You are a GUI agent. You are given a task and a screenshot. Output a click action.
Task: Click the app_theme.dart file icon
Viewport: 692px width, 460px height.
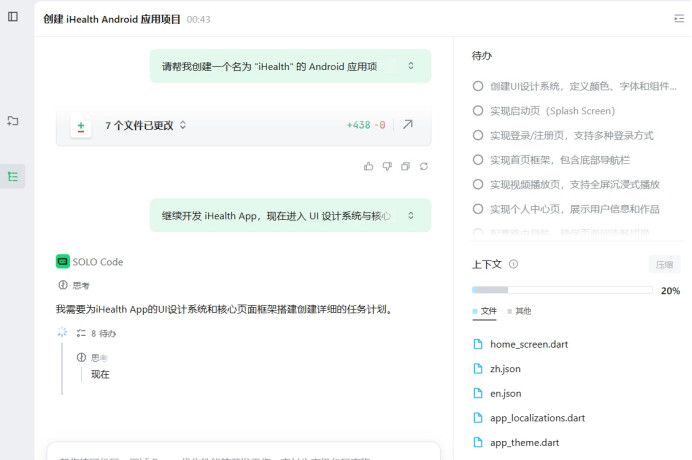click(x=478, y=442)
